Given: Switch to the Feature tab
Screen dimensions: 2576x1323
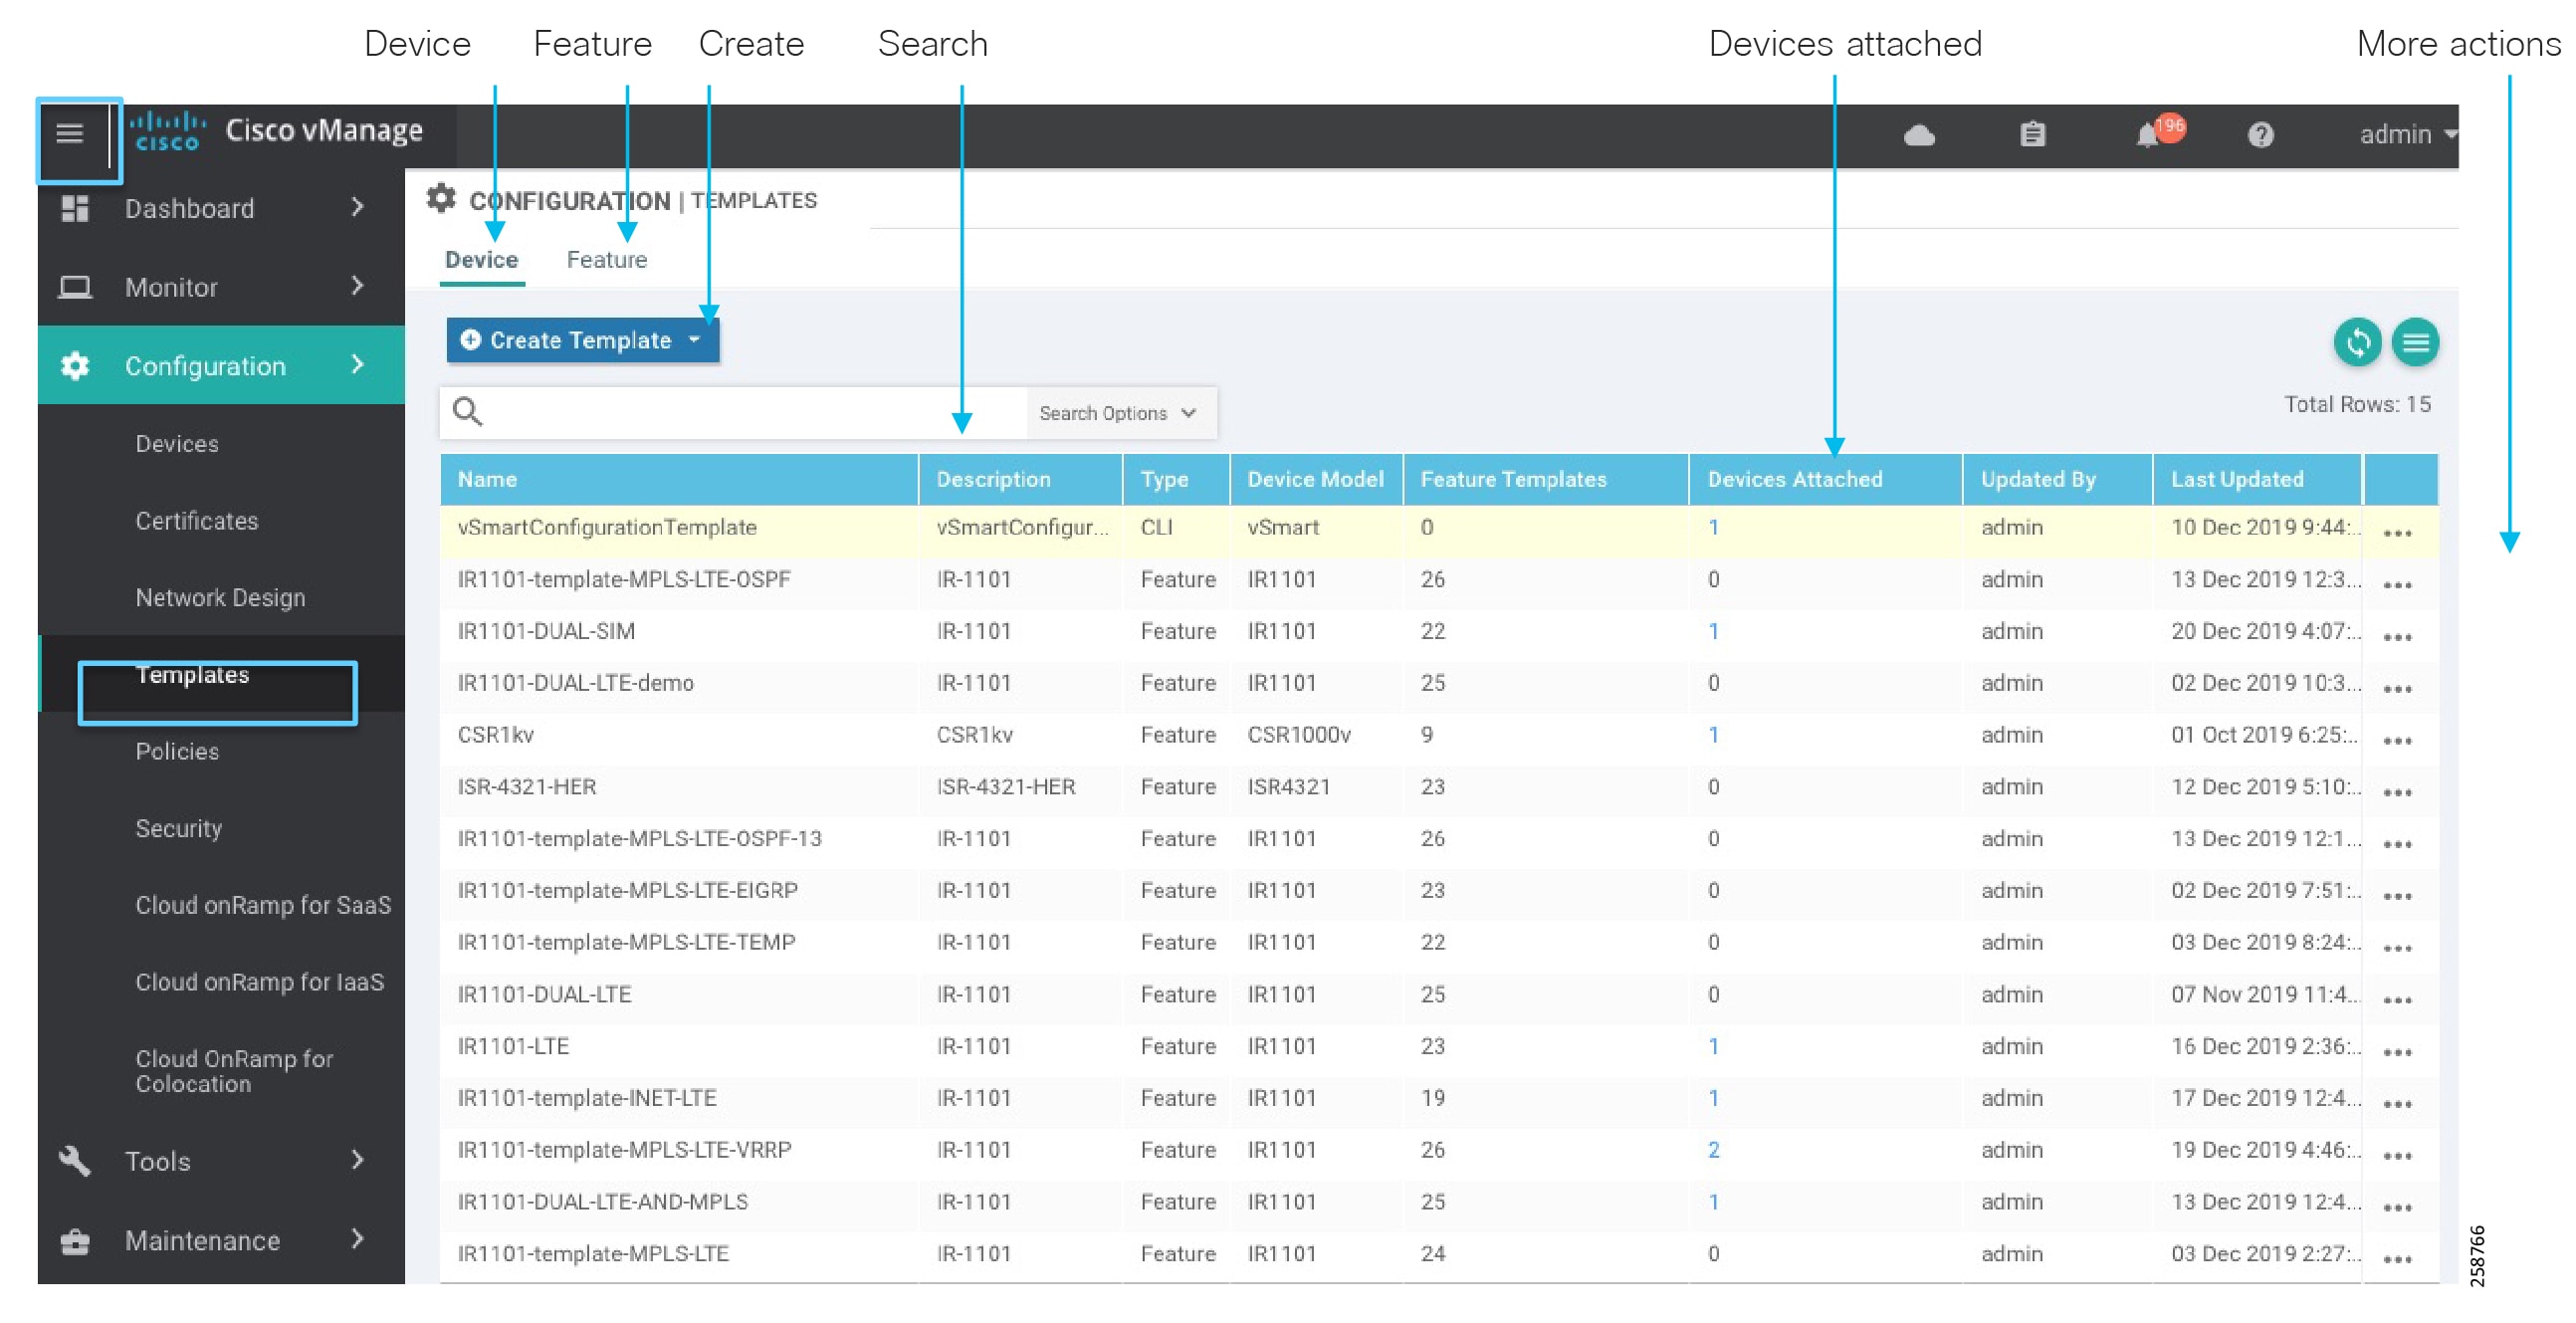Looking at the screenshot, I should coord(606,260).
